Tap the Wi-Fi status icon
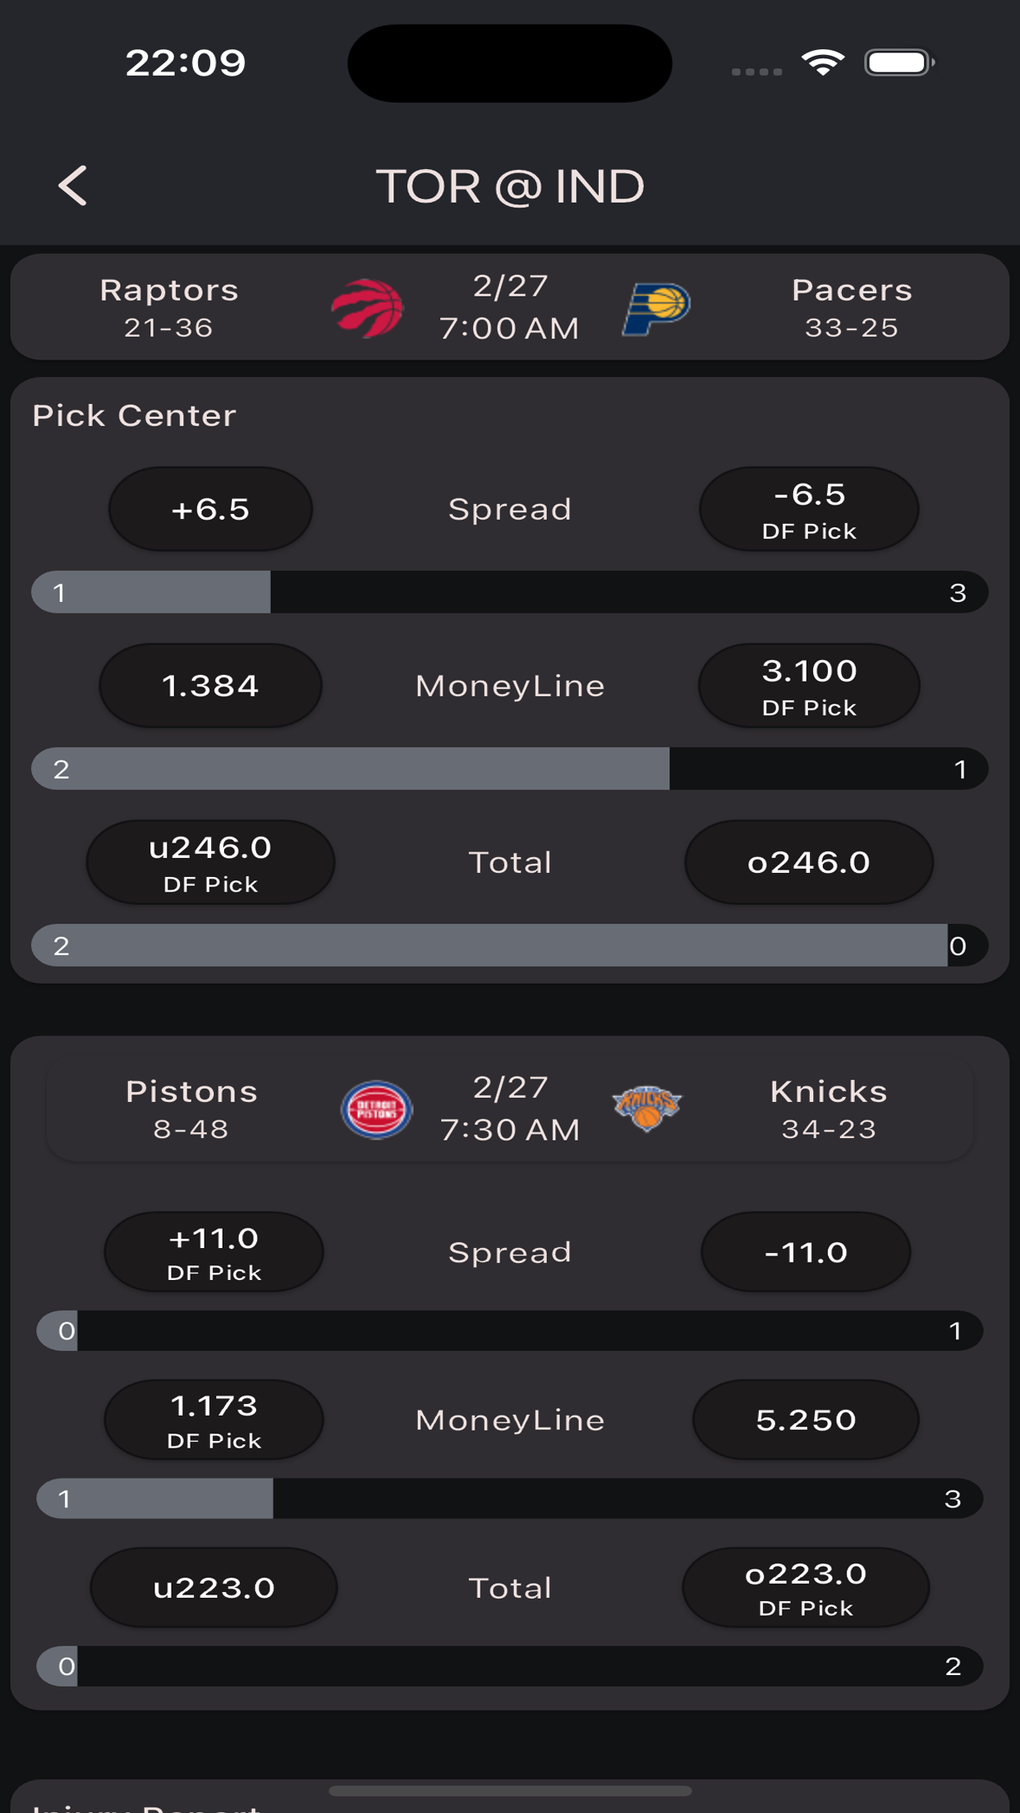The image size is (1020, 1813). click(822, 63)
